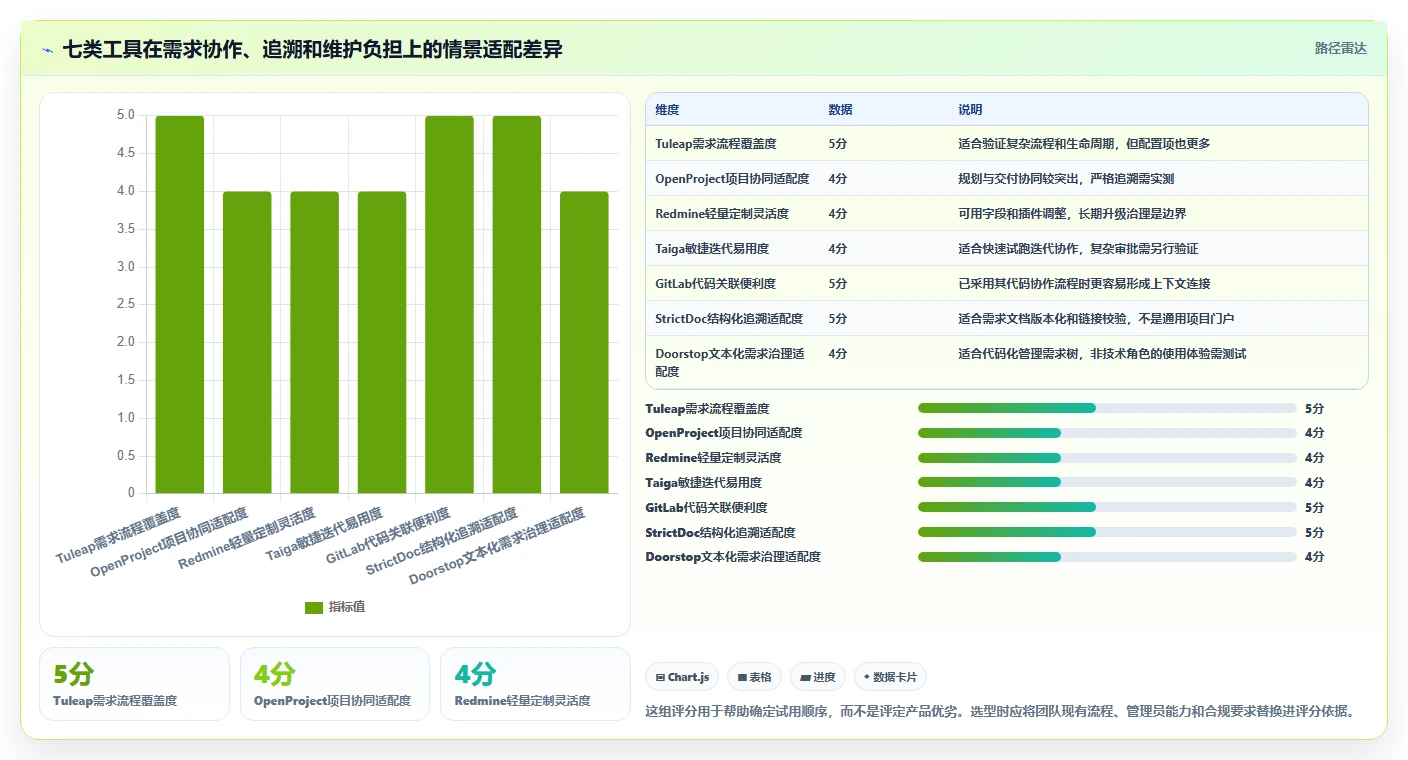The image size is (1408, 760).
Task: Toggle the 指标值 legend entry under the chart
Action: click(335, 607)
